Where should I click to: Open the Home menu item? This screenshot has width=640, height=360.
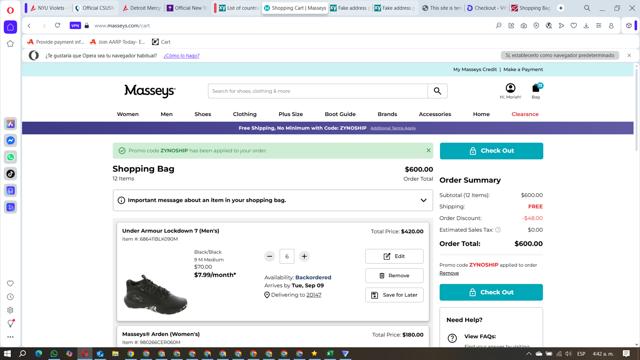click(x=481, y=114)
